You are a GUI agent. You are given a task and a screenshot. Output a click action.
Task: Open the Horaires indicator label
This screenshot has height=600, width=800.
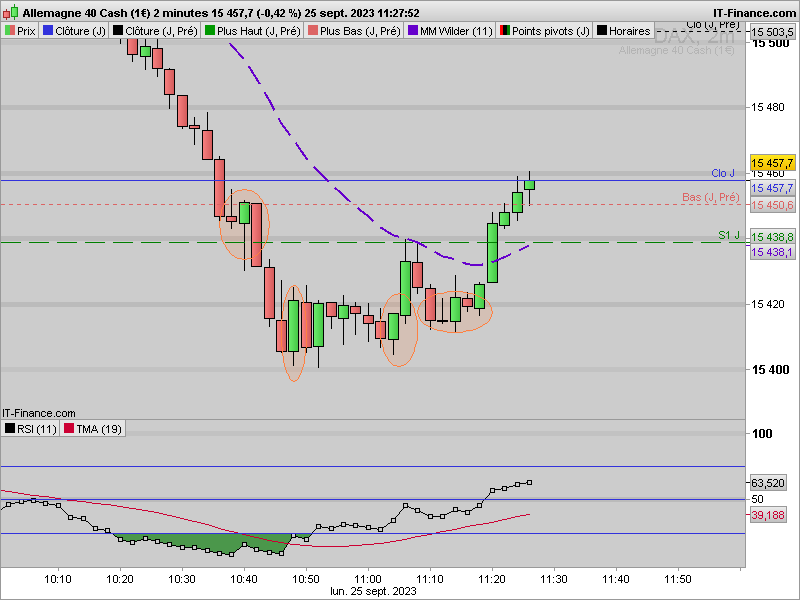click(x=623, y=31)
